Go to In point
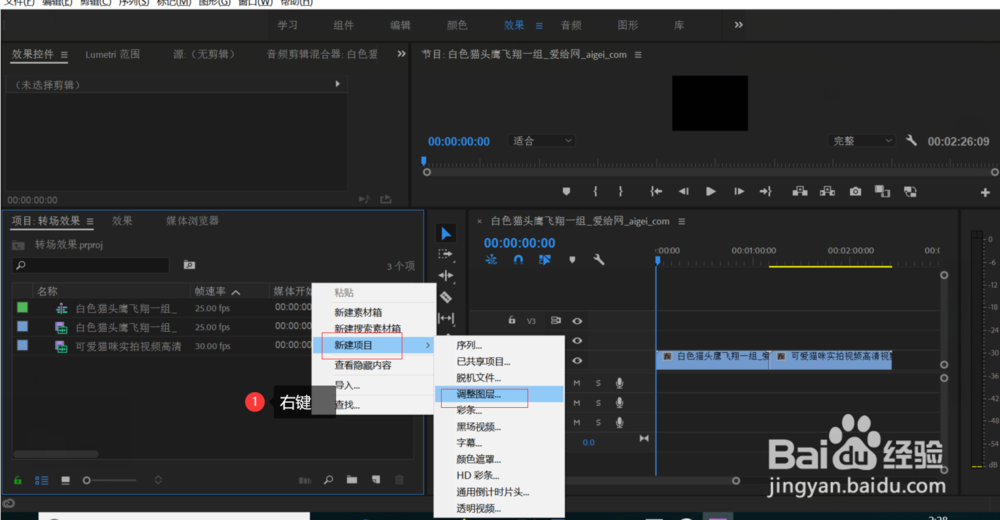Screen dimensions: 1000x520 pos(656,191)
